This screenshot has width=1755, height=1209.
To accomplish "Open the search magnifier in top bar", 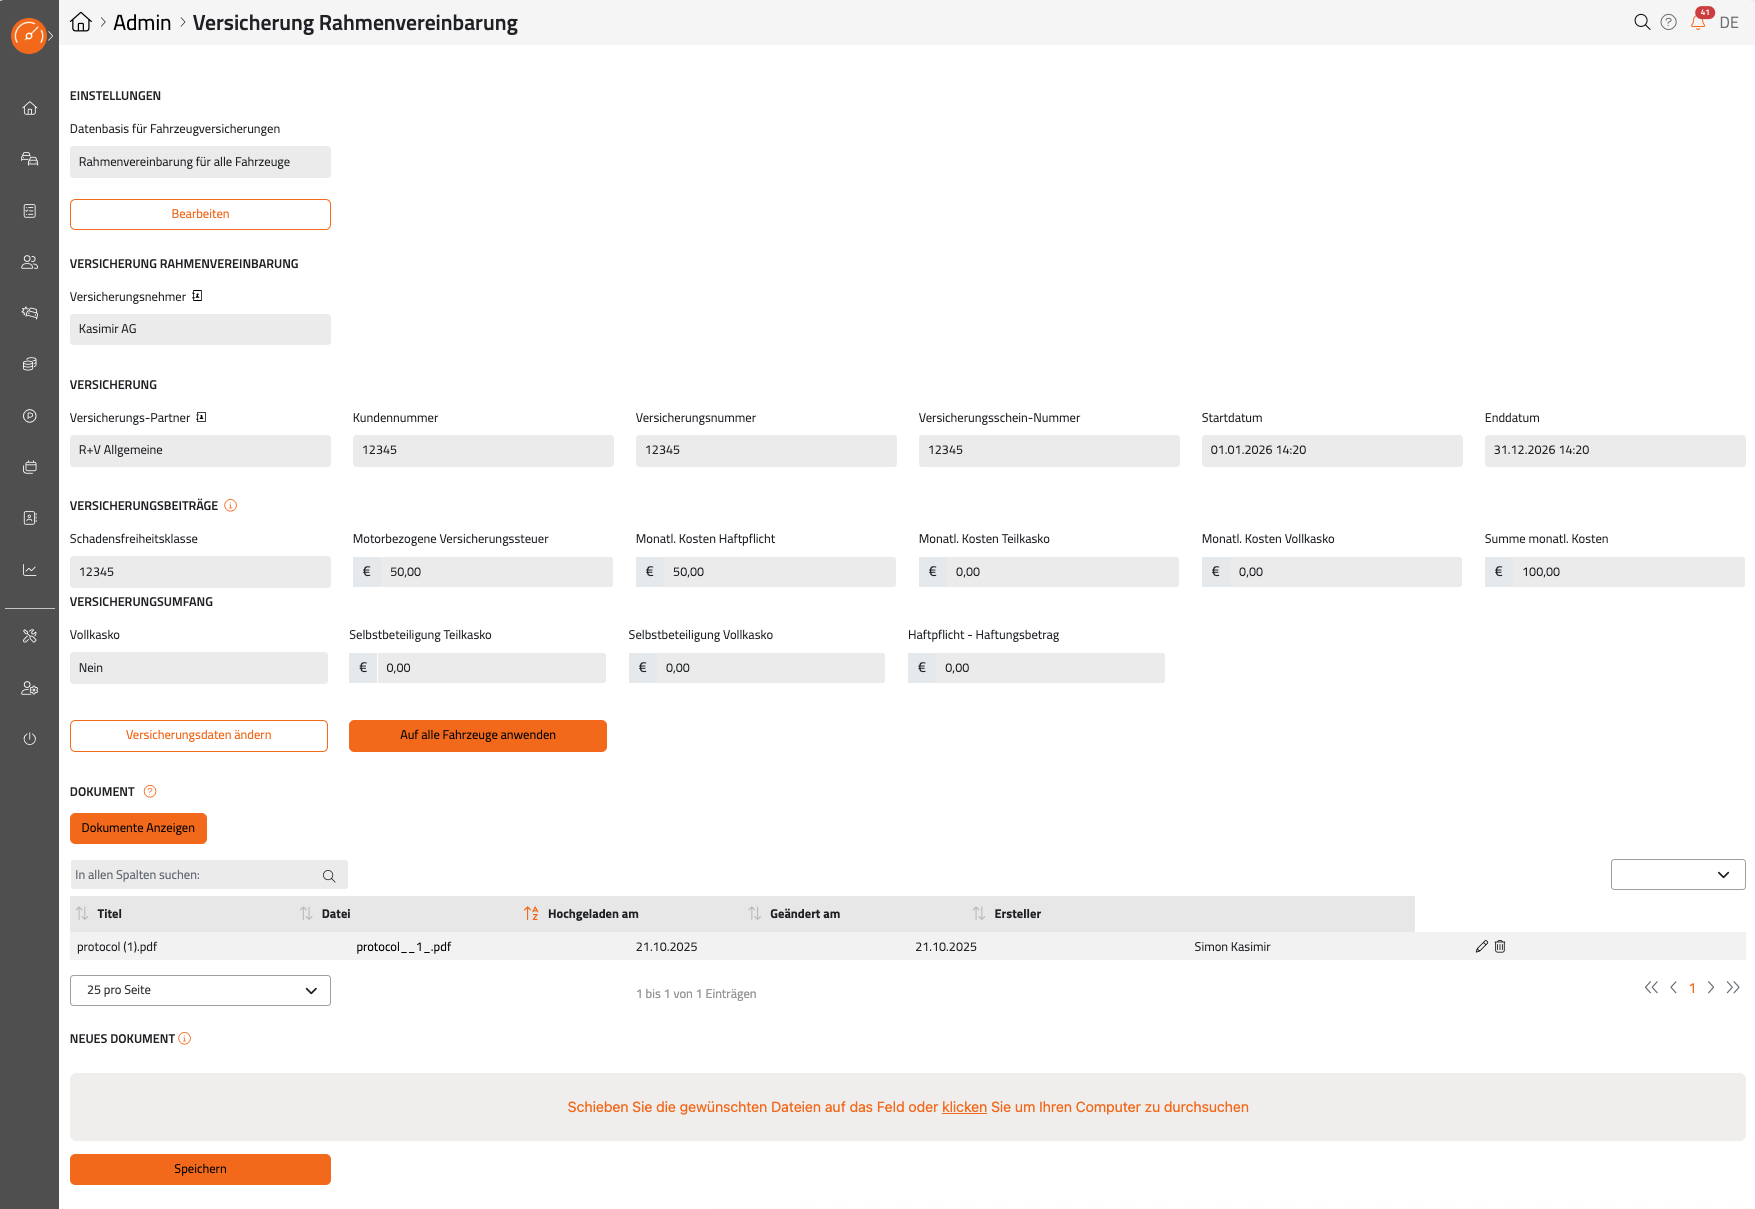I will point(1641,22).
